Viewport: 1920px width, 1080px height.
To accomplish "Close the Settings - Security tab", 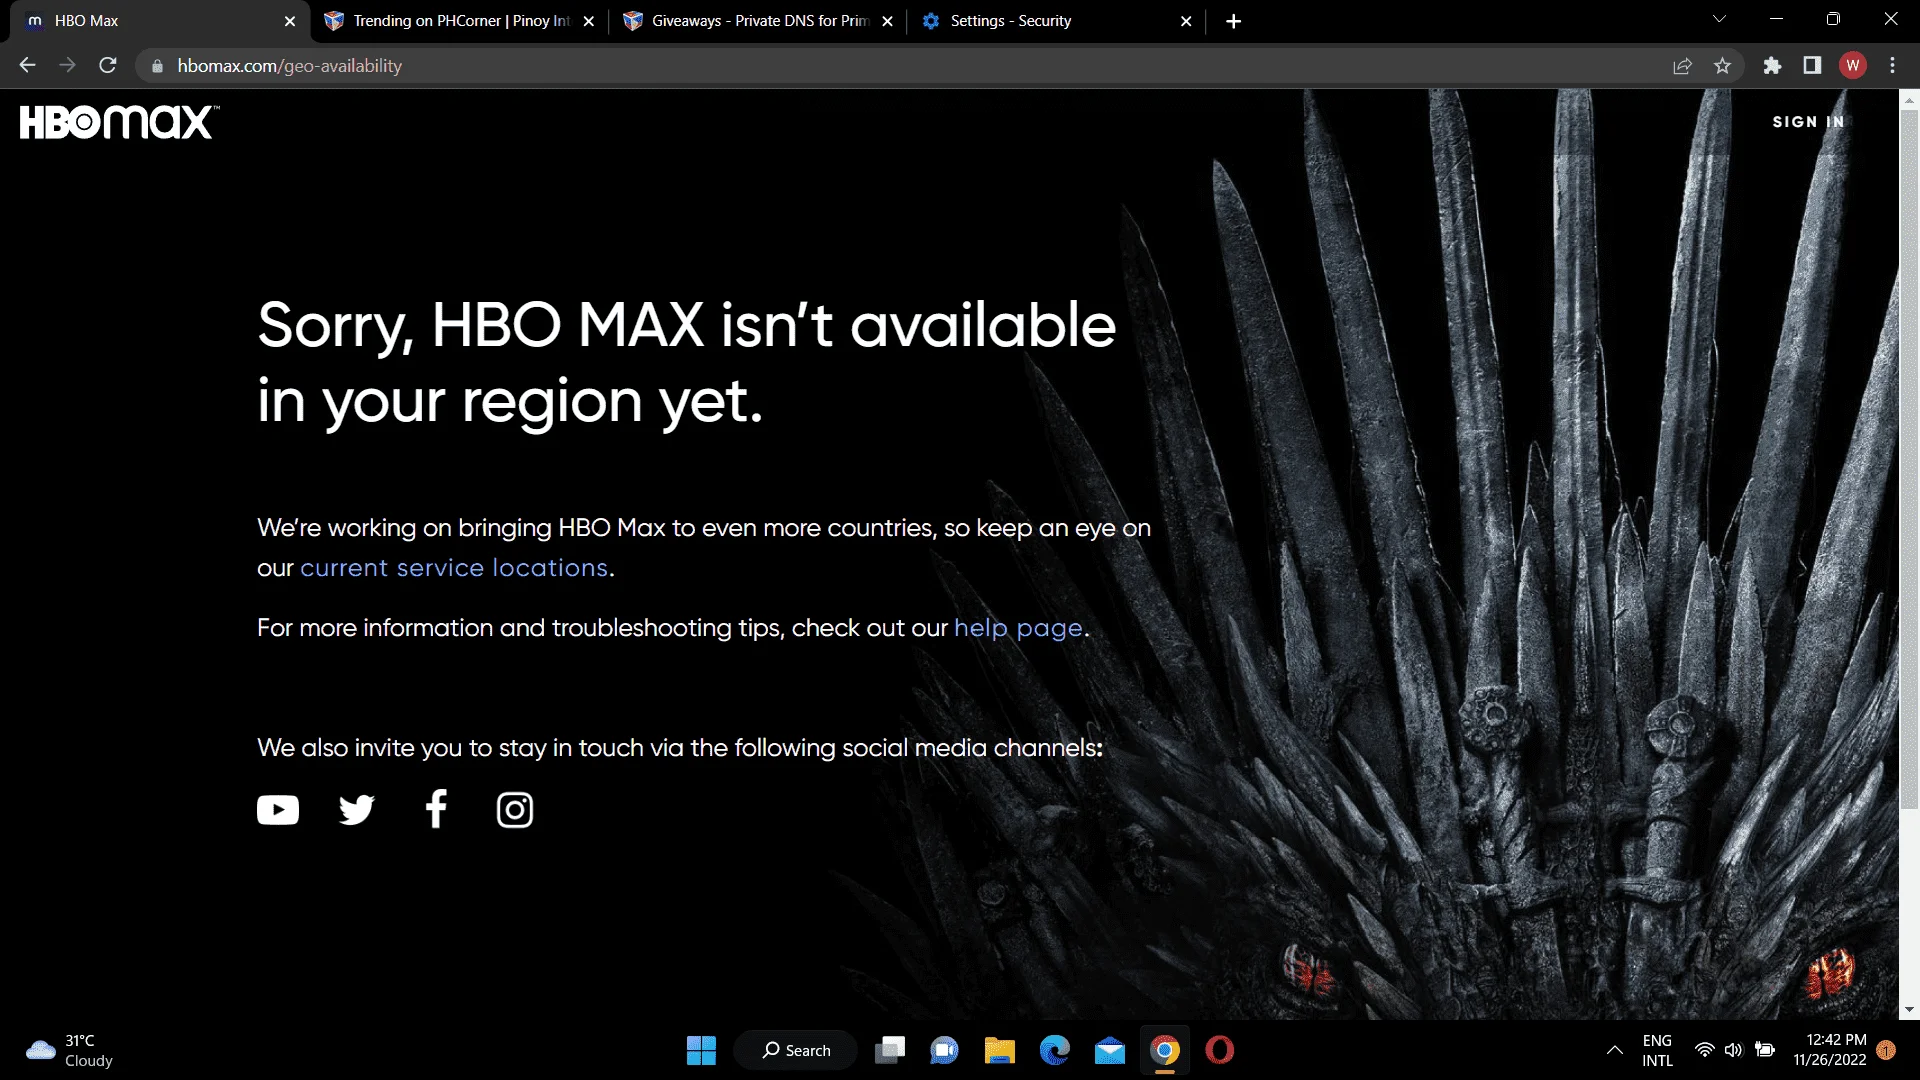I will pos(1186,21).
